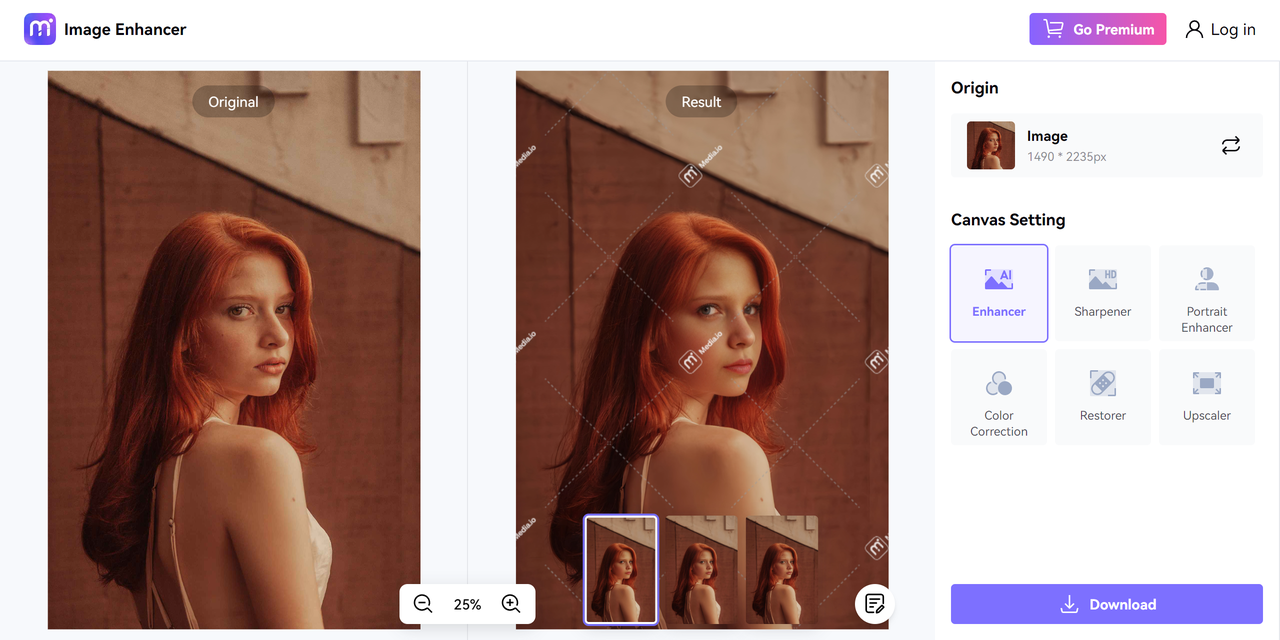The width and height of the screenshot is (1280, 640).
Task: Select the Upscaler tool
Action: 1207,398
